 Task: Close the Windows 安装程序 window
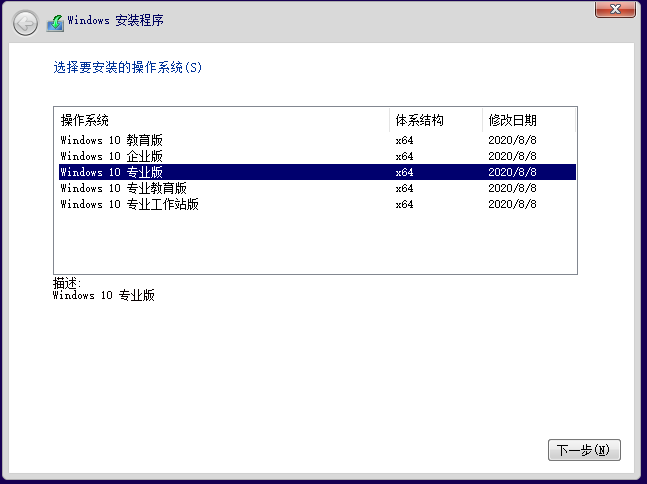point(615,9)
